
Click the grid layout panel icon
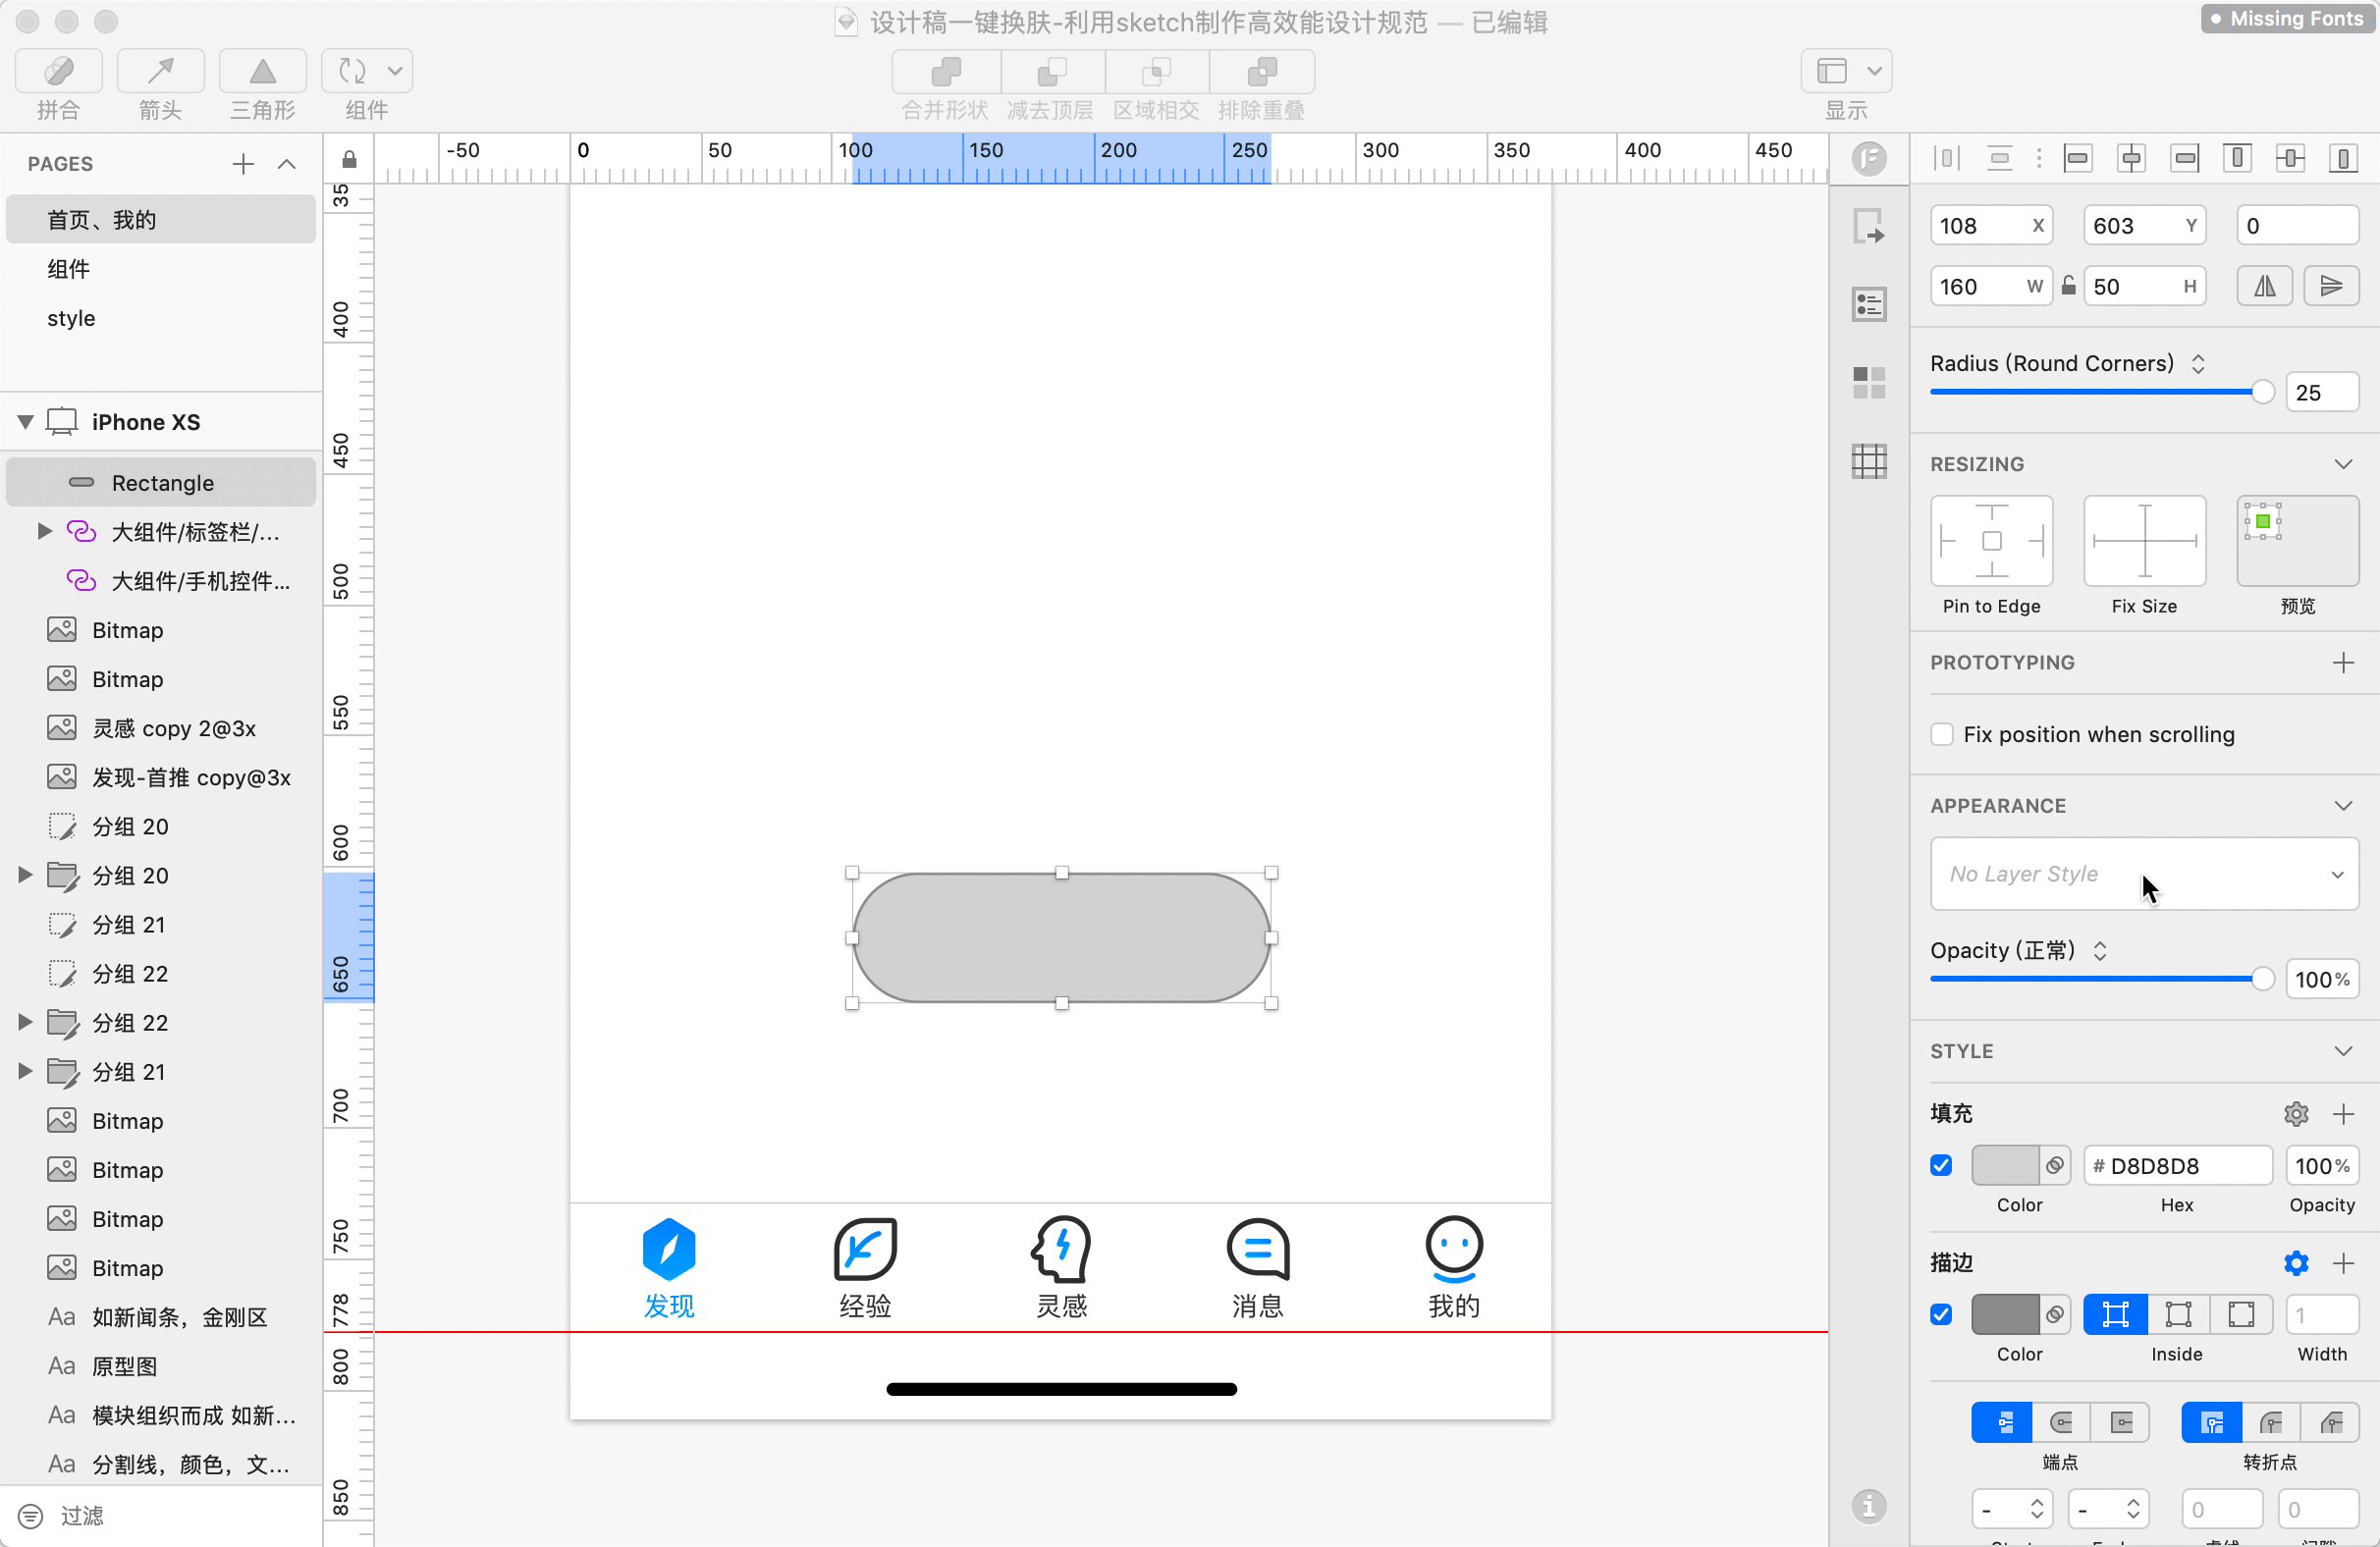tap(1868, 462)
